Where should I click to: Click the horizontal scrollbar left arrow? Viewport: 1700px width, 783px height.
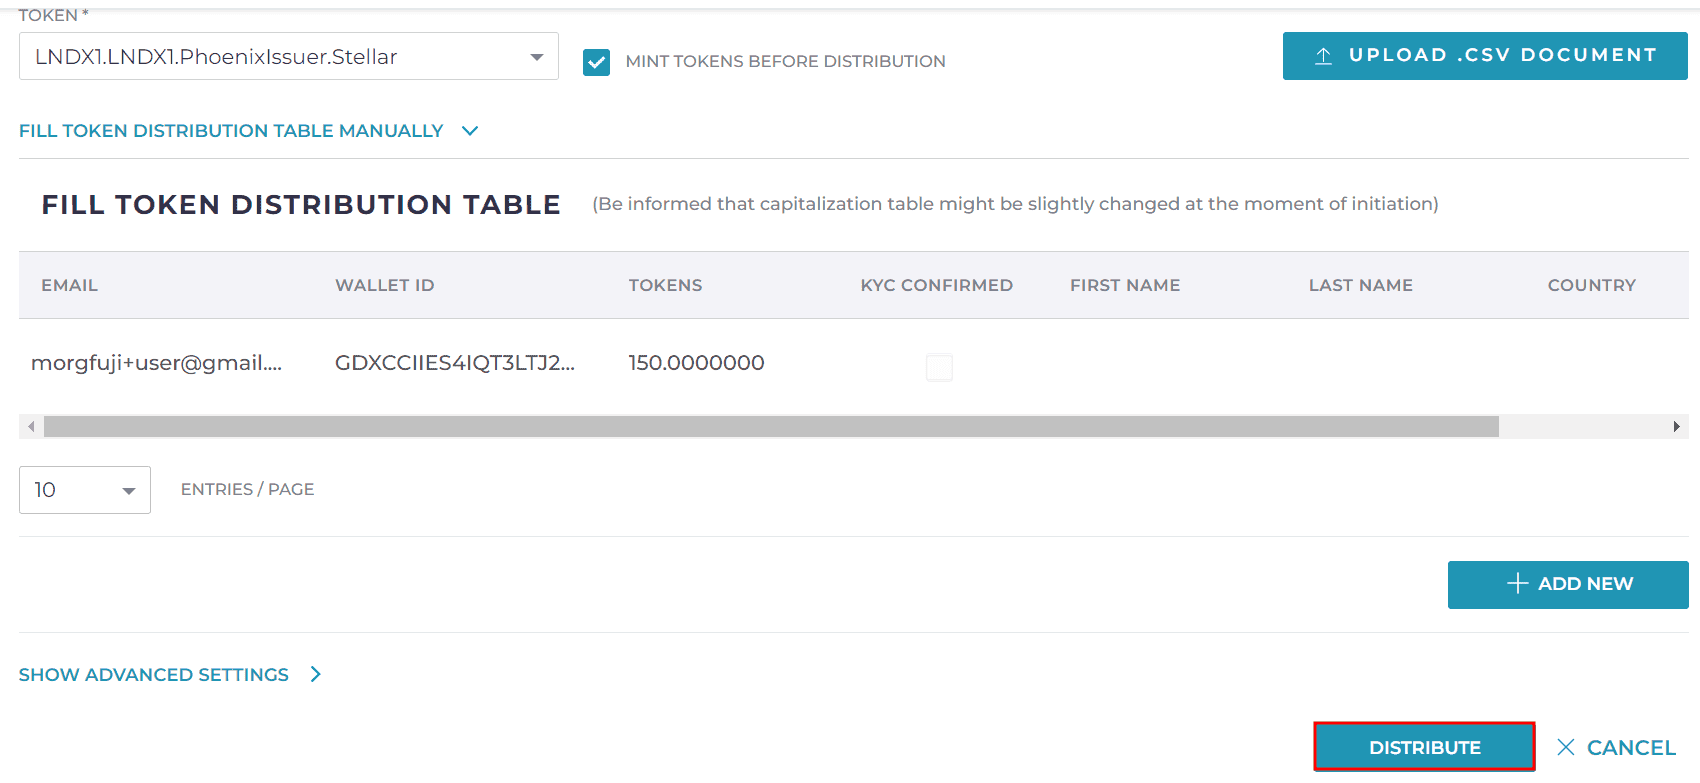tap(31, 427)
